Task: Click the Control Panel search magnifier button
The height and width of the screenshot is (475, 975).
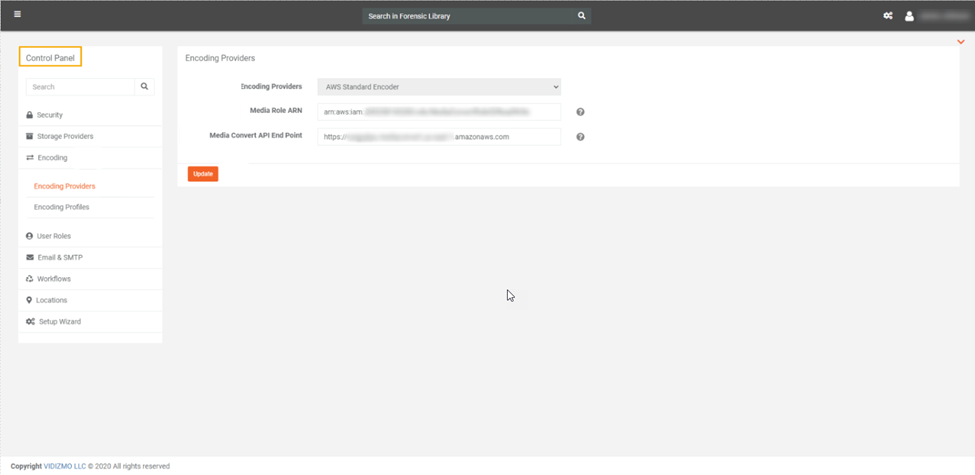Action: (144, 87)
